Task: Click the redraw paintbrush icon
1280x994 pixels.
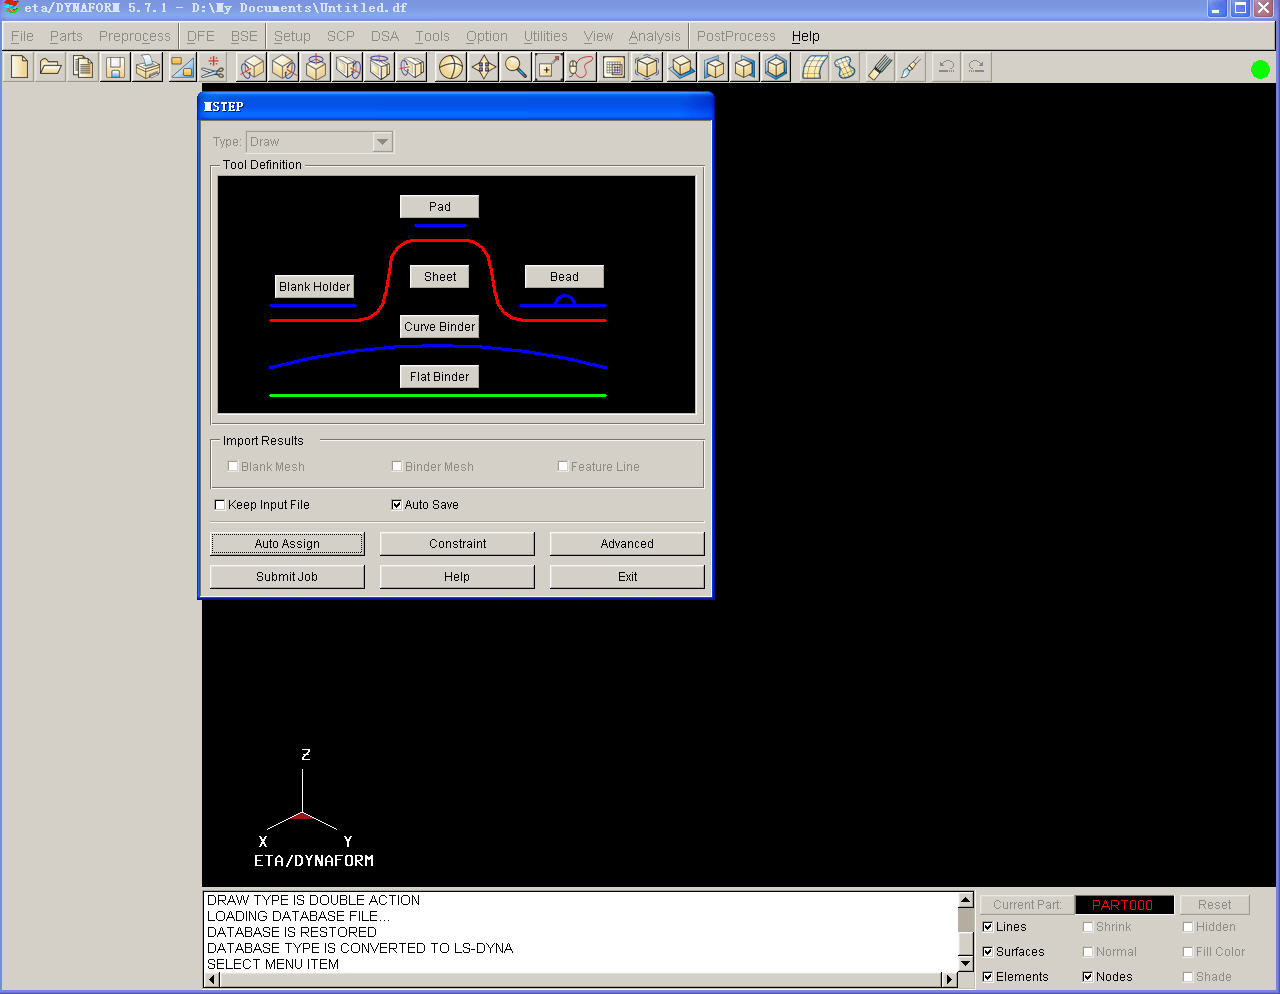Action: tap(911, 67)
